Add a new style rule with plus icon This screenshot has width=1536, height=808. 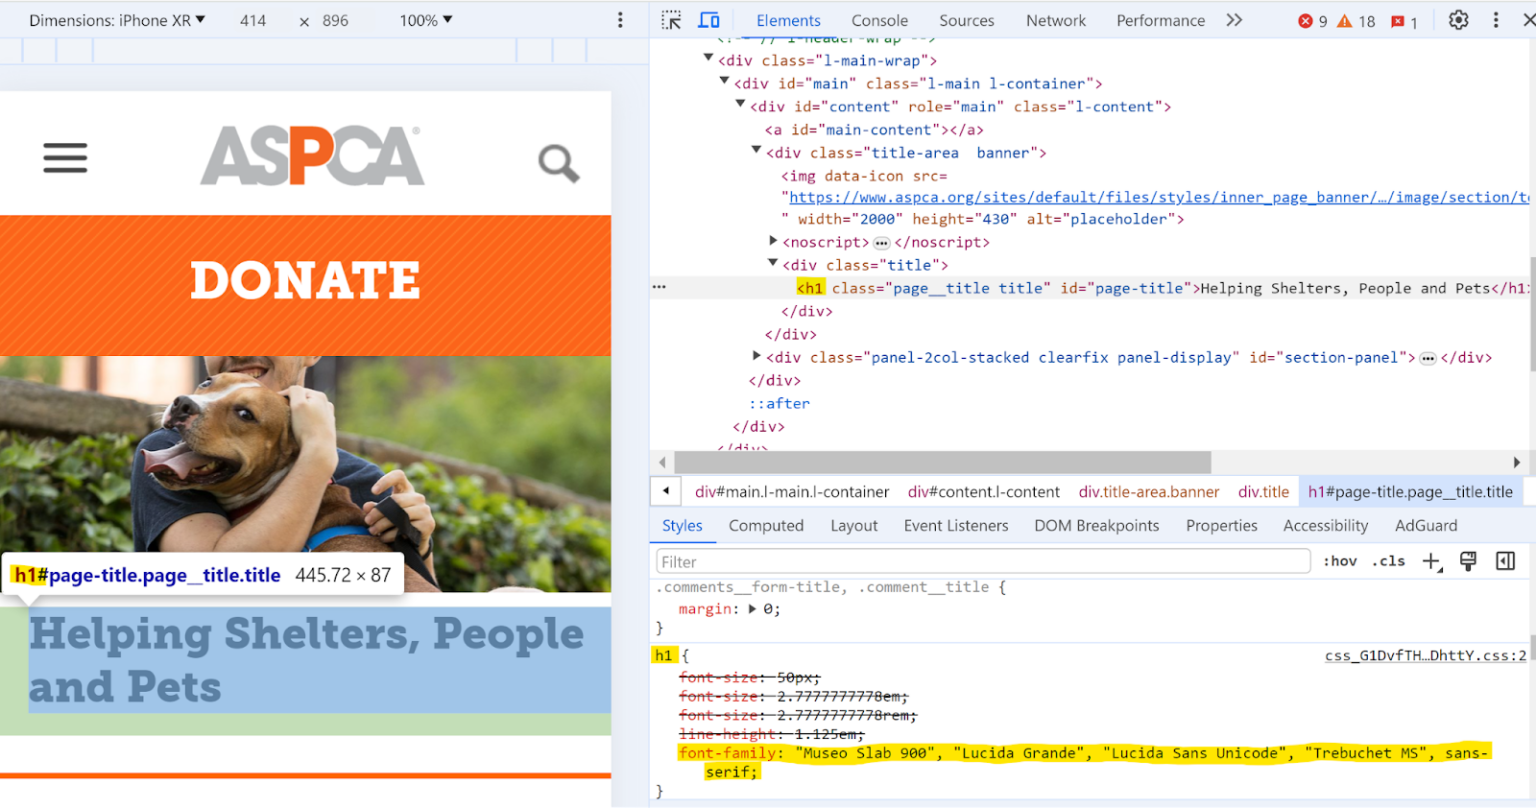tap(1432, 561)
